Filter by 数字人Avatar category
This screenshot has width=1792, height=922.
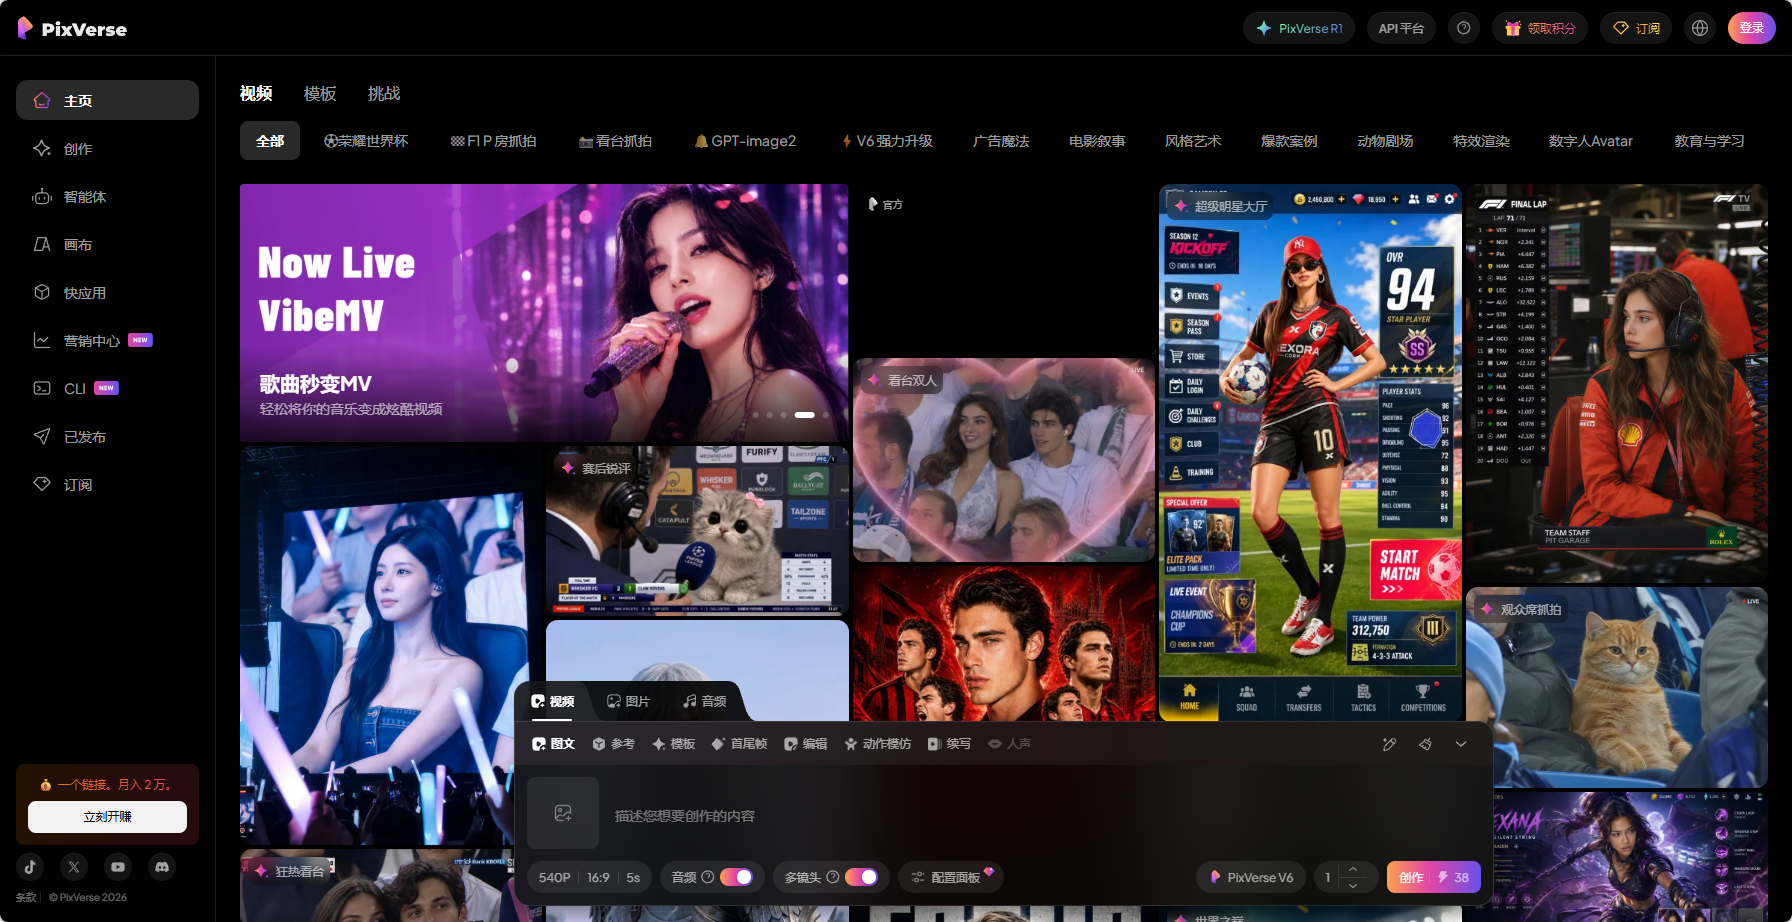point(1590,141)
